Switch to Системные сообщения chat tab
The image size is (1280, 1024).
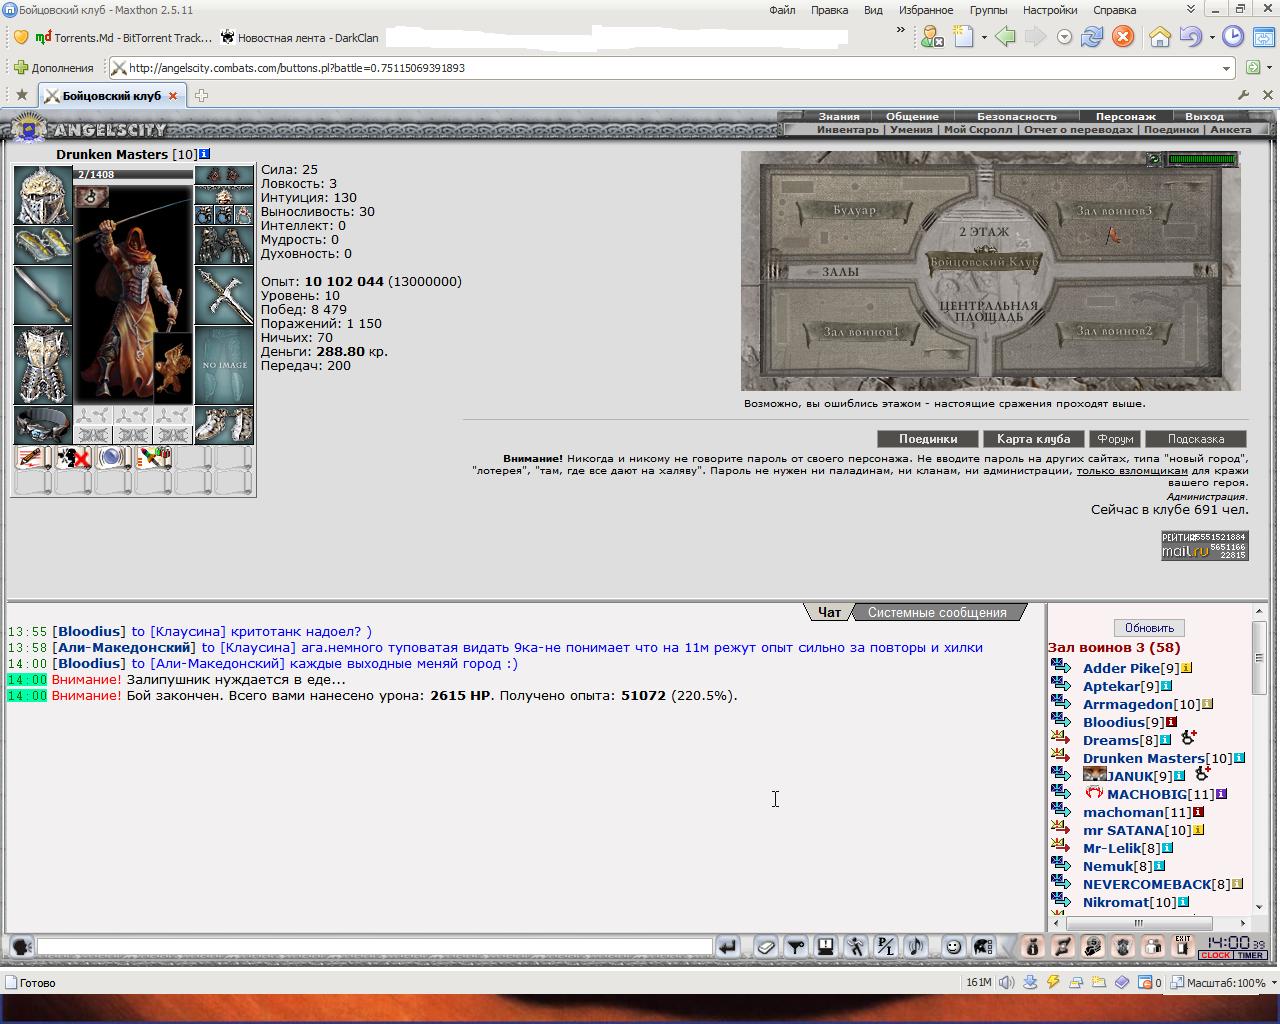click(x=937, y=612)
